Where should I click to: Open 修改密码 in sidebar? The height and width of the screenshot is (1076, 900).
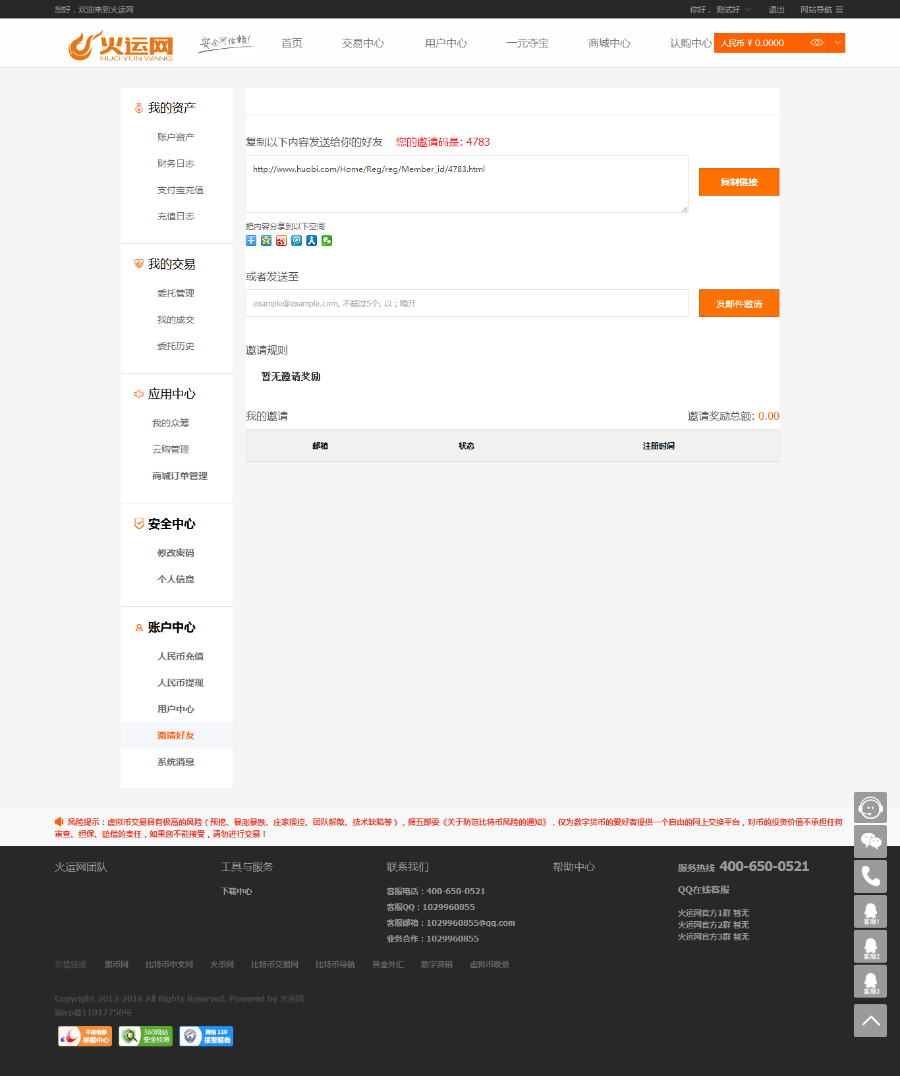[176, 552]
